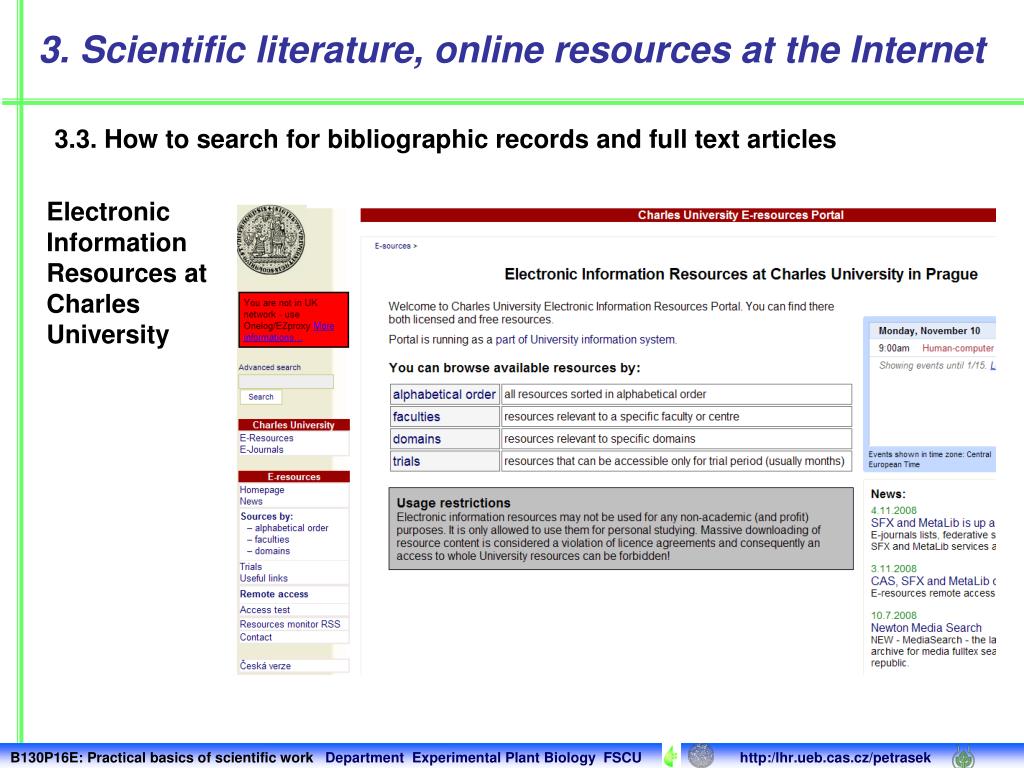The image size is (1024, 768).
Task: Focus the sidebar search text field
Action: tap(286, 381)
